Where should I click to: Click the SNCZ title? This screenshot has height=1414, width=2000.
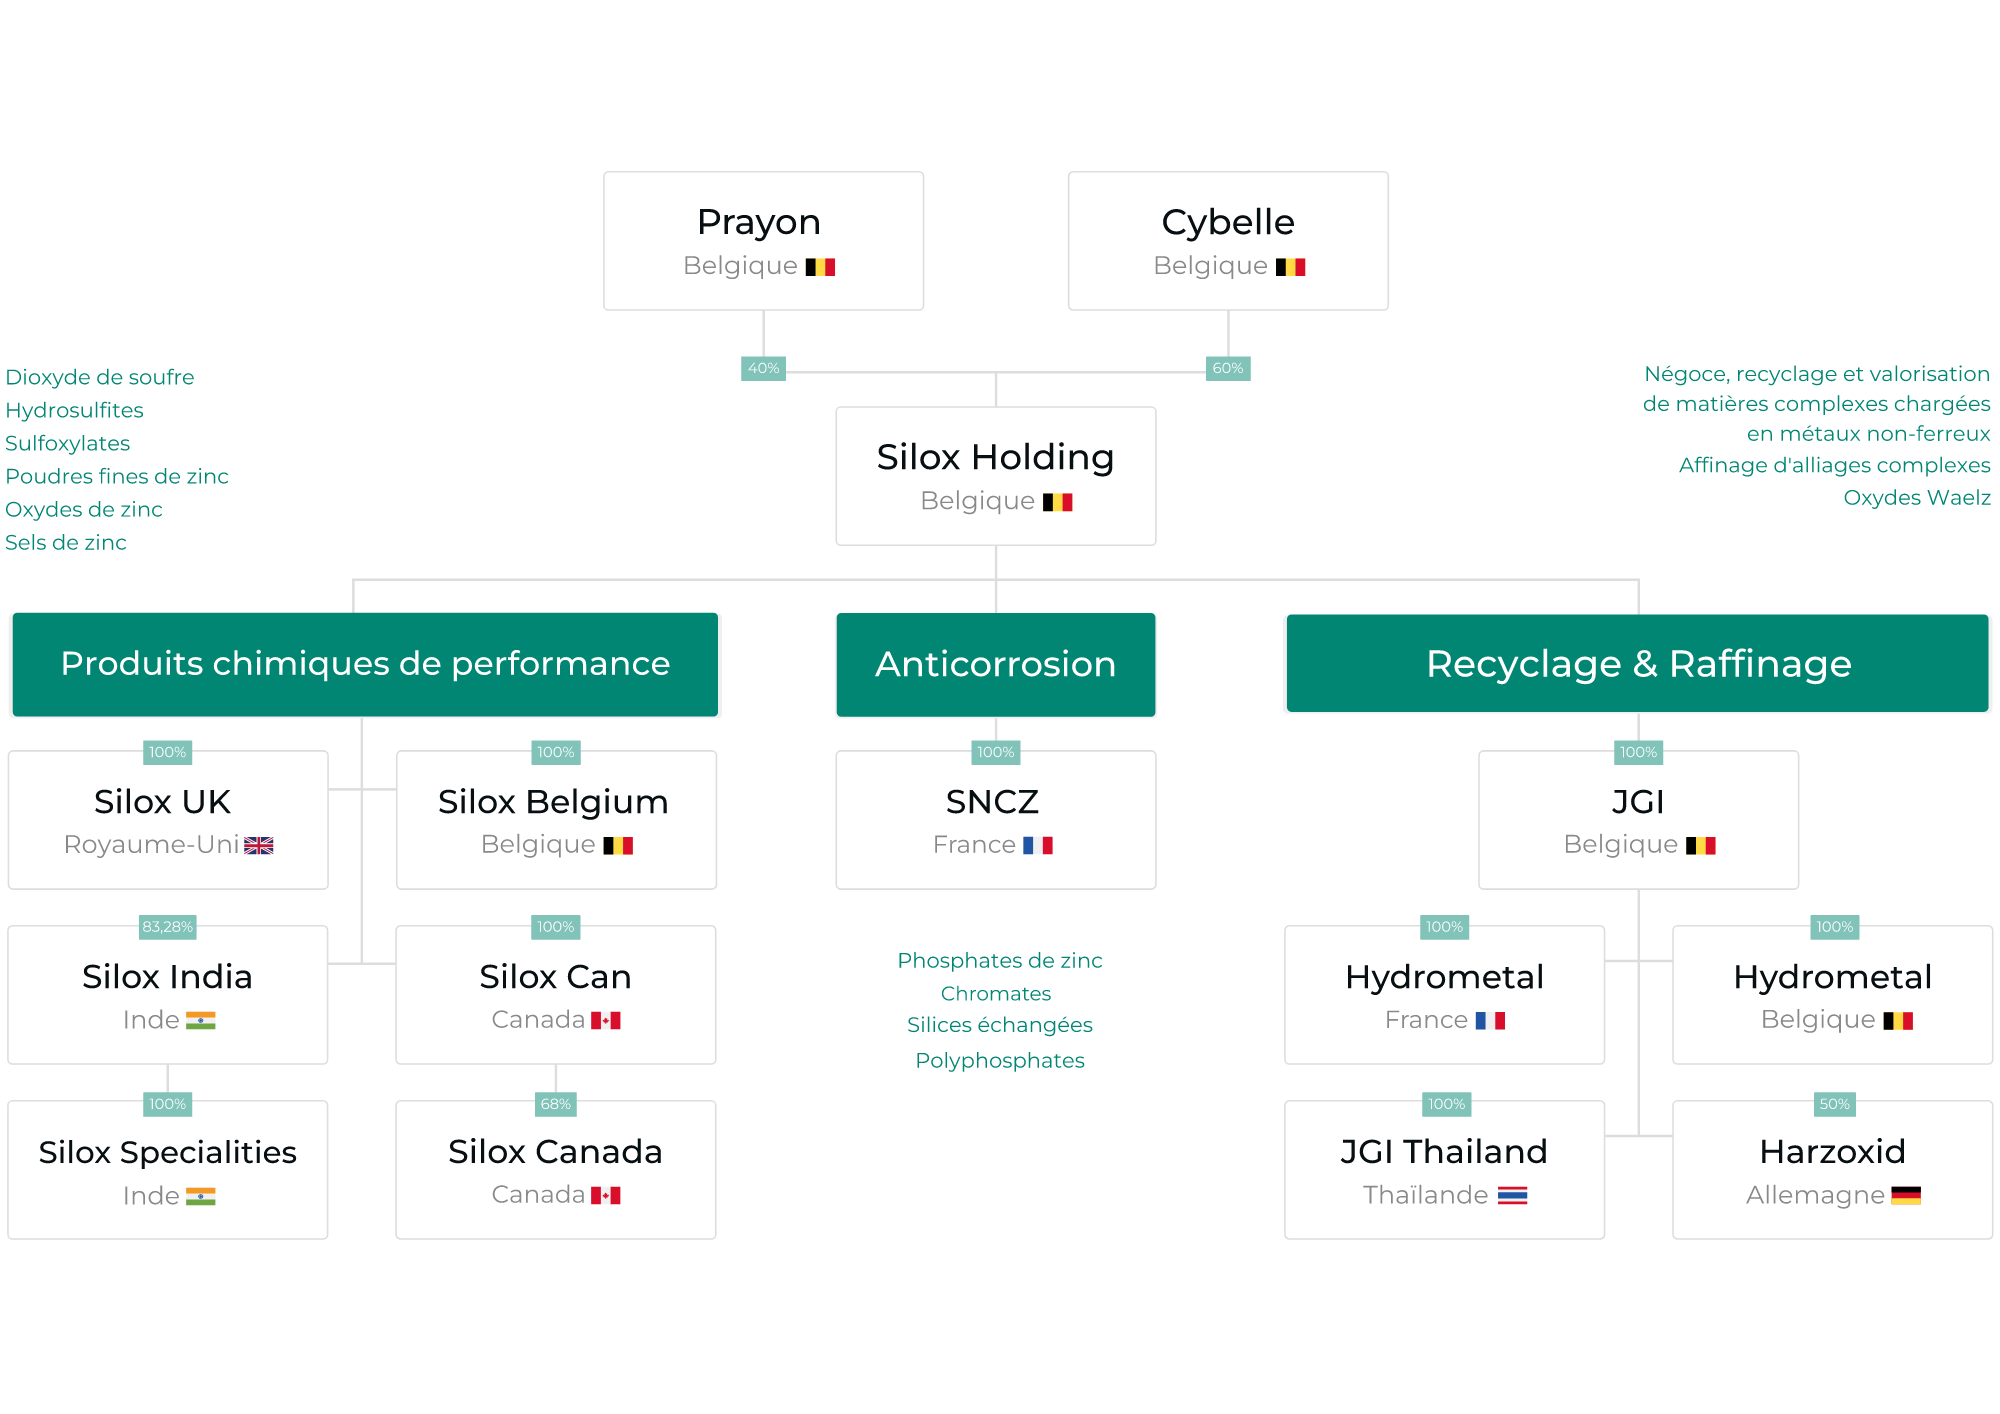coord(992,802)
